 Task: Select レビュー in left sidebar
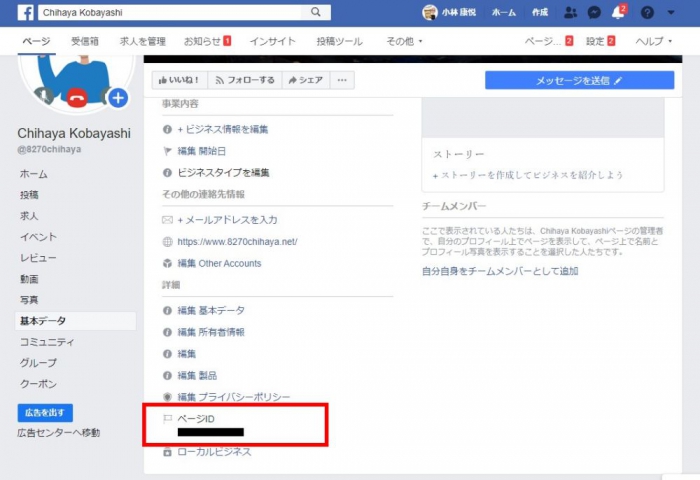click(x=38, y=258)
